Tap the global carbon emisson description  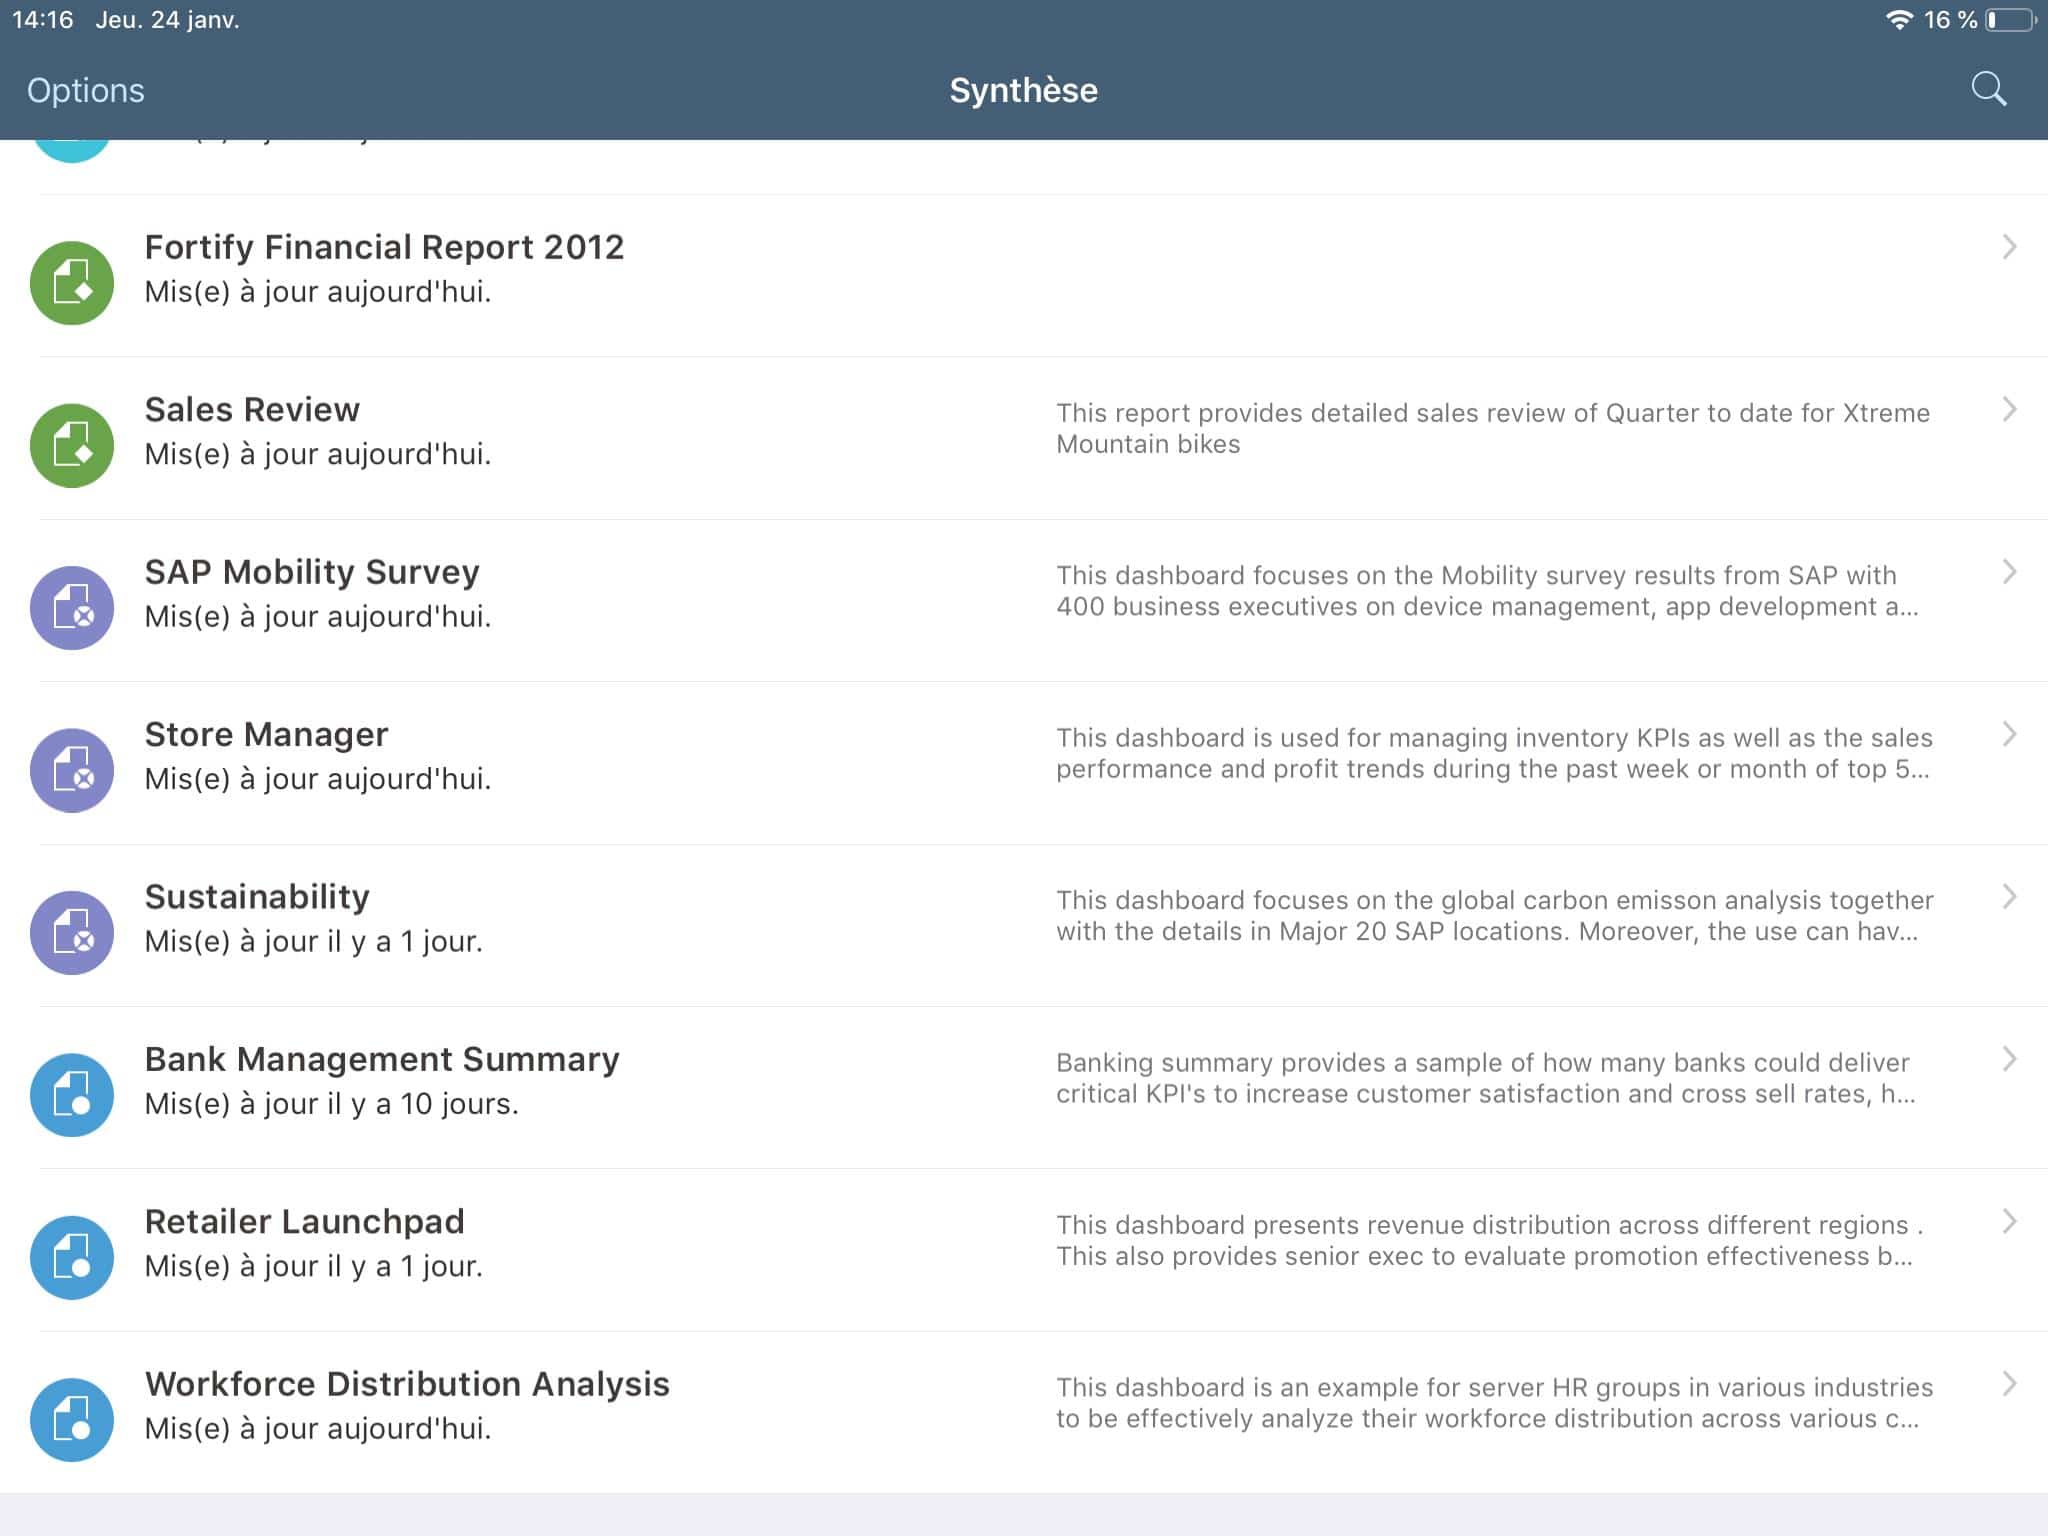coord(1495,915)
